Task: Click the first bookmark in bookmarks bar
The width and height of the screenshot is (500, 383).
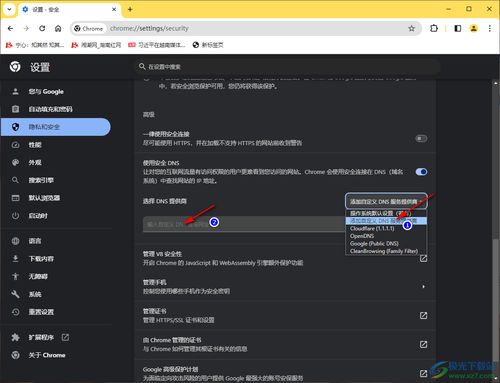Action: pyautogui.click(x=35, y=45)
